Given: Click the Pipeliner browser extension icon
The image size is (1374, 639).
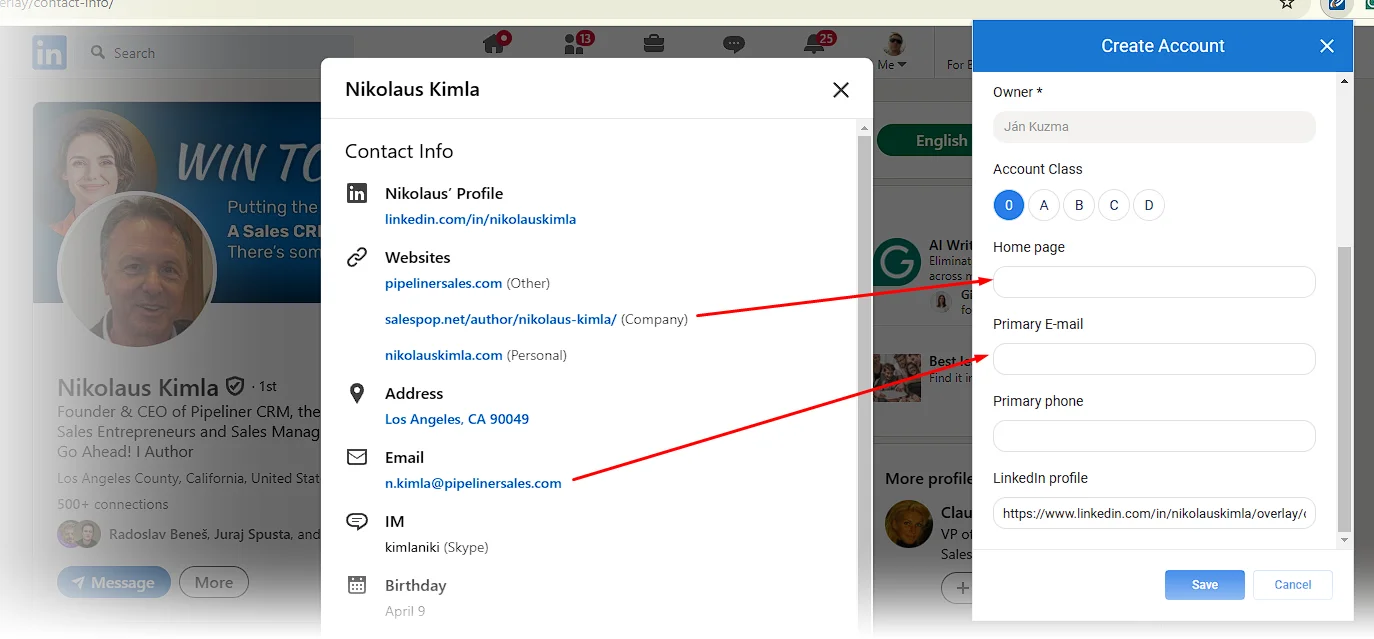Looking at the screenshot, I should (1336, 5).
